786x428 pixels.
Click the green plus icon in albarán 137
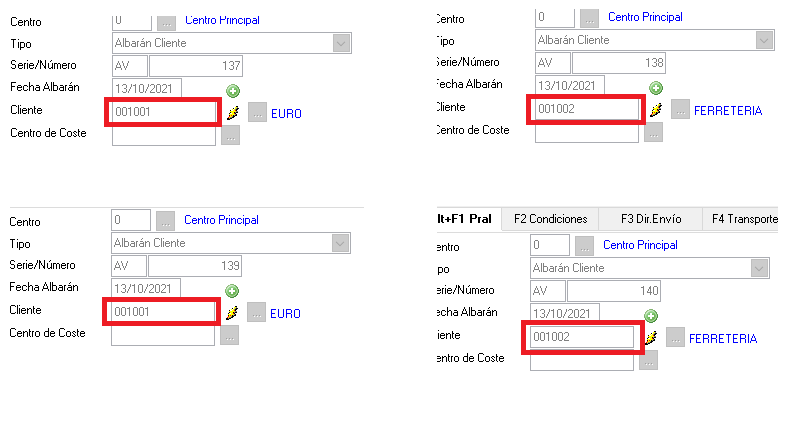click(233, 91)
